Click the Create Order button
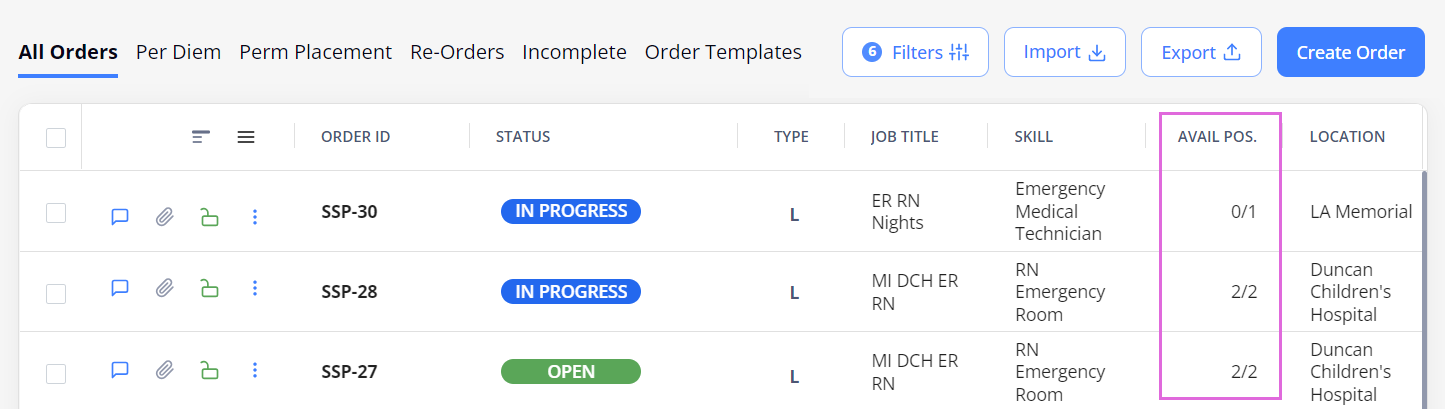 [x=1351, y=52]
